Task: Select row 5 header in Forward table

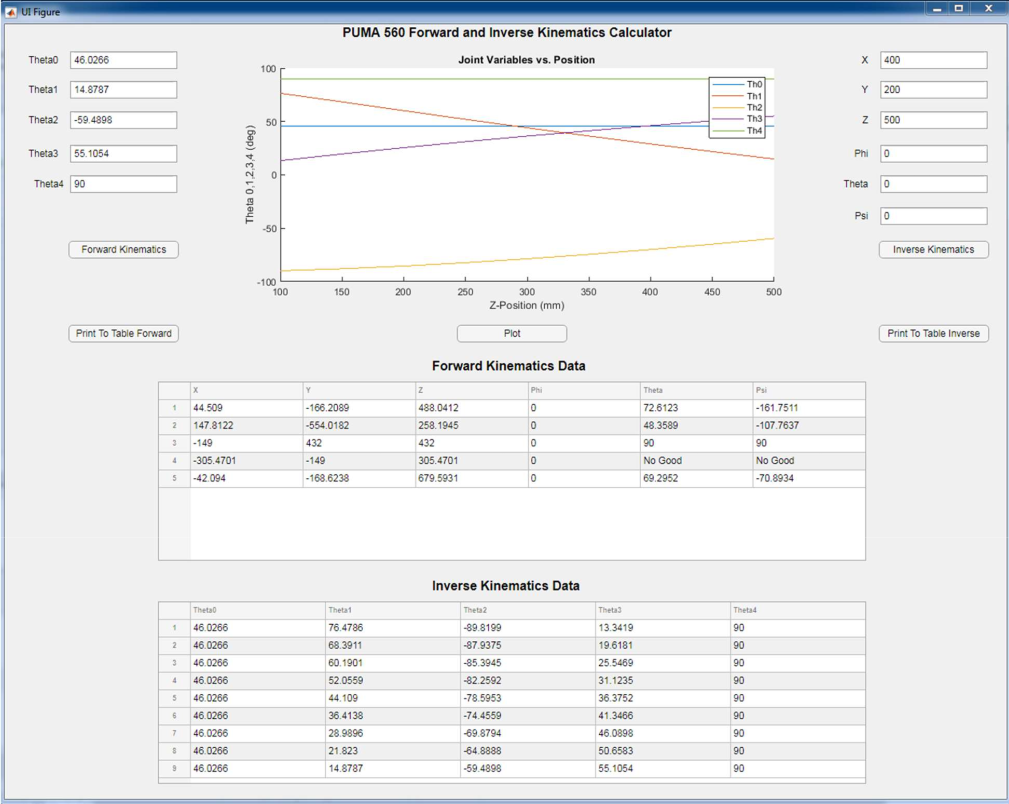Action: pyautogui.click(x=174, y=478)
